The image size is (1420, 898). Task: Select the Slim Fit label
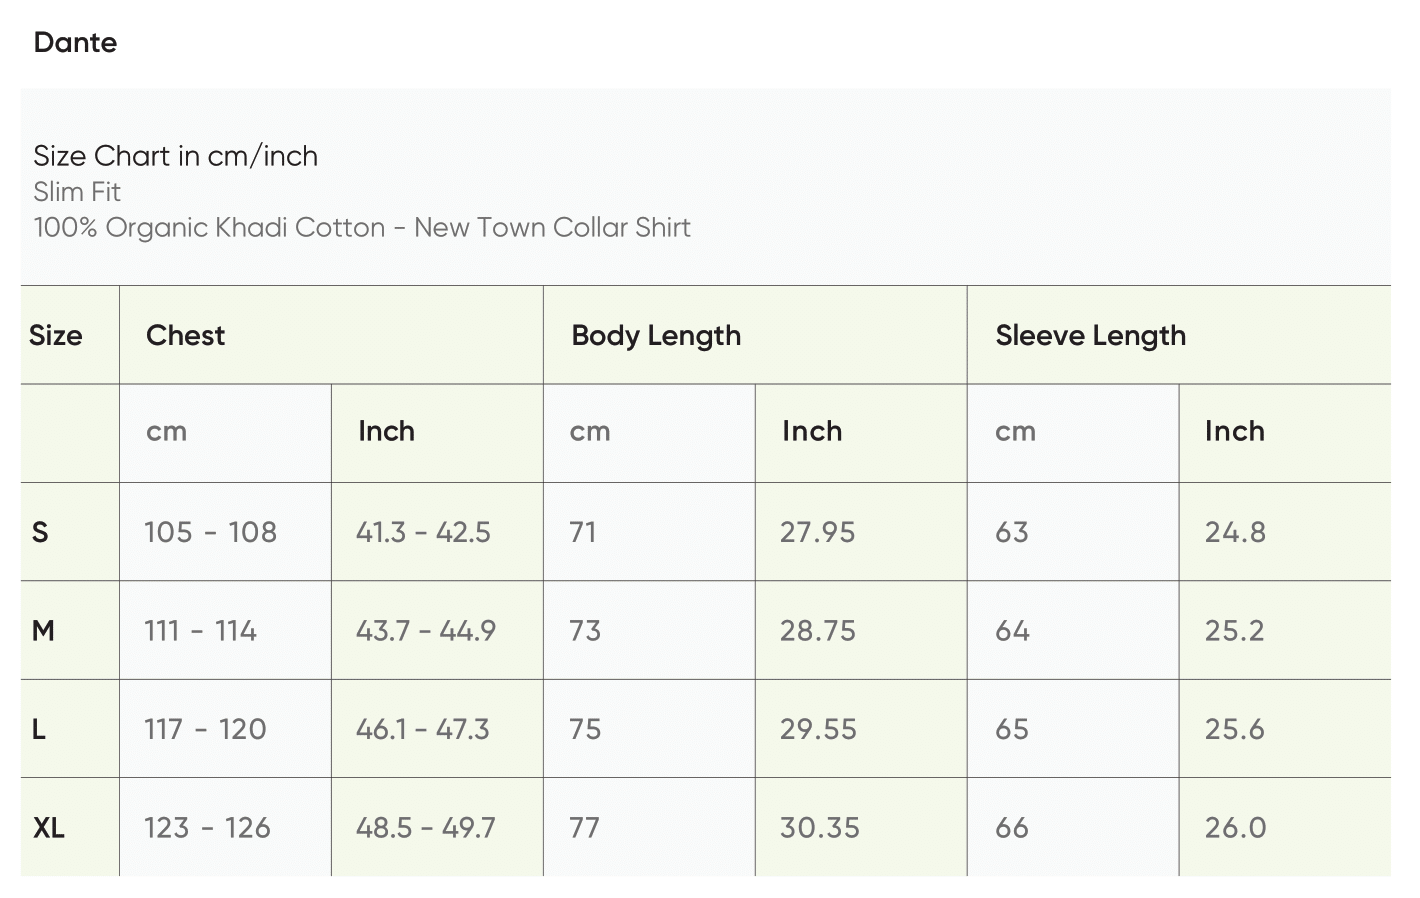tap(77, 192)
